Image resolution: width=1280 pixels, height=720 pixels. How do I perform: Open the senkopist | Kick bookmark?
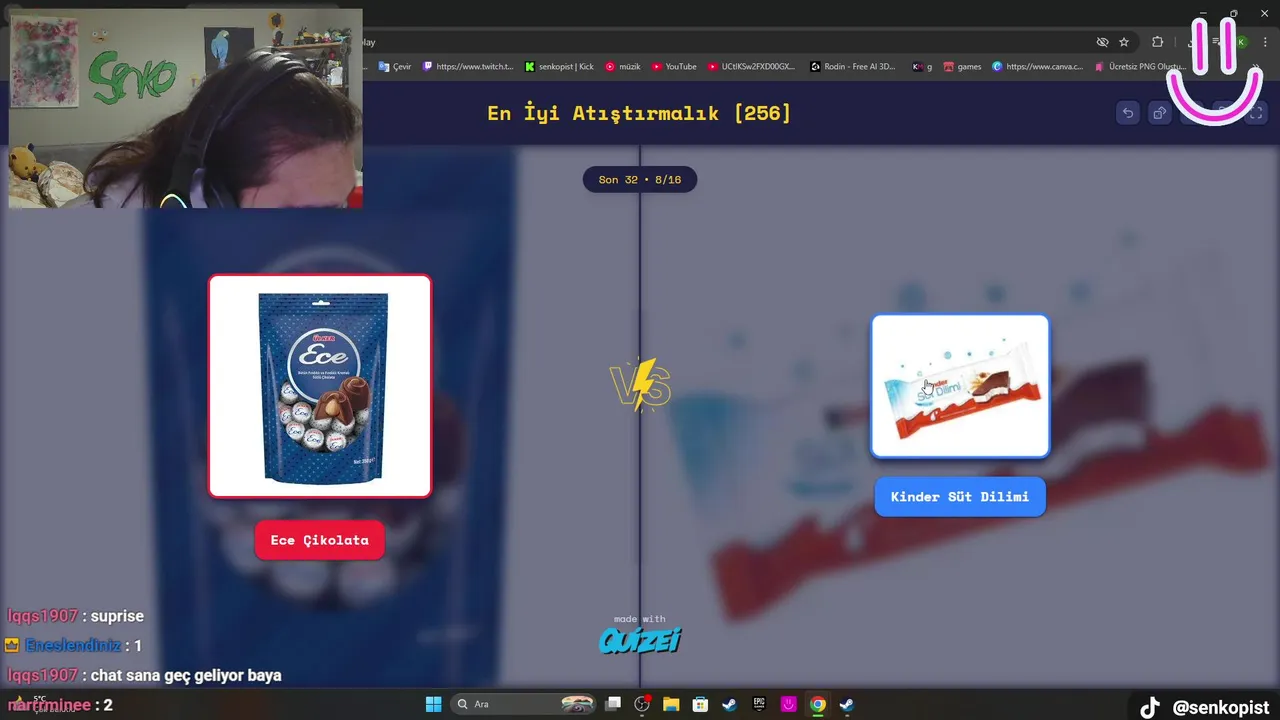pyautogui.click(x=559, y=67)
